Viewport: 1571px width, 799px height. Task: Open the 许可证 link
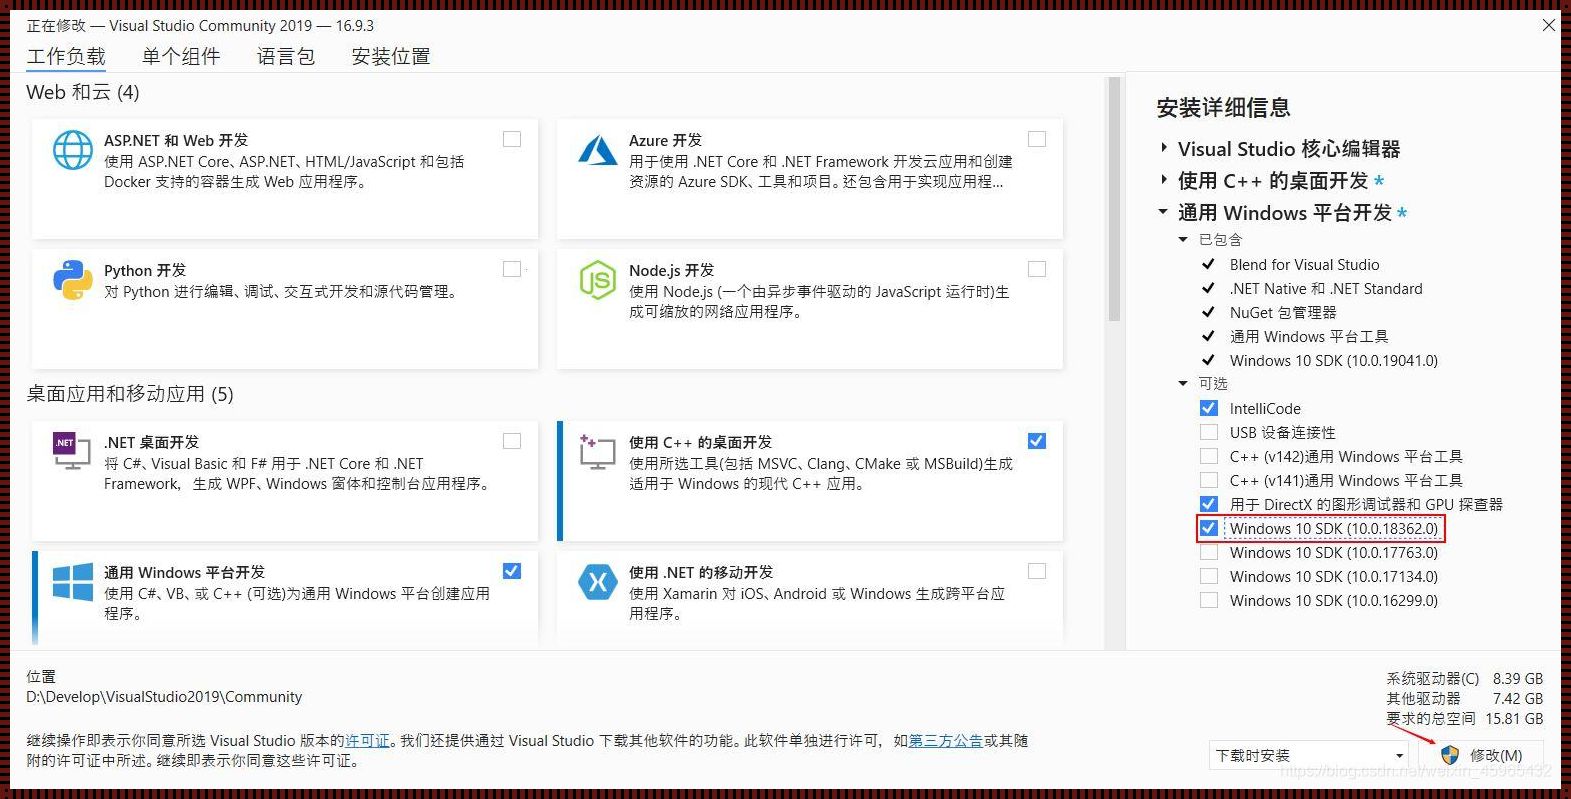[x=367, y=741]
